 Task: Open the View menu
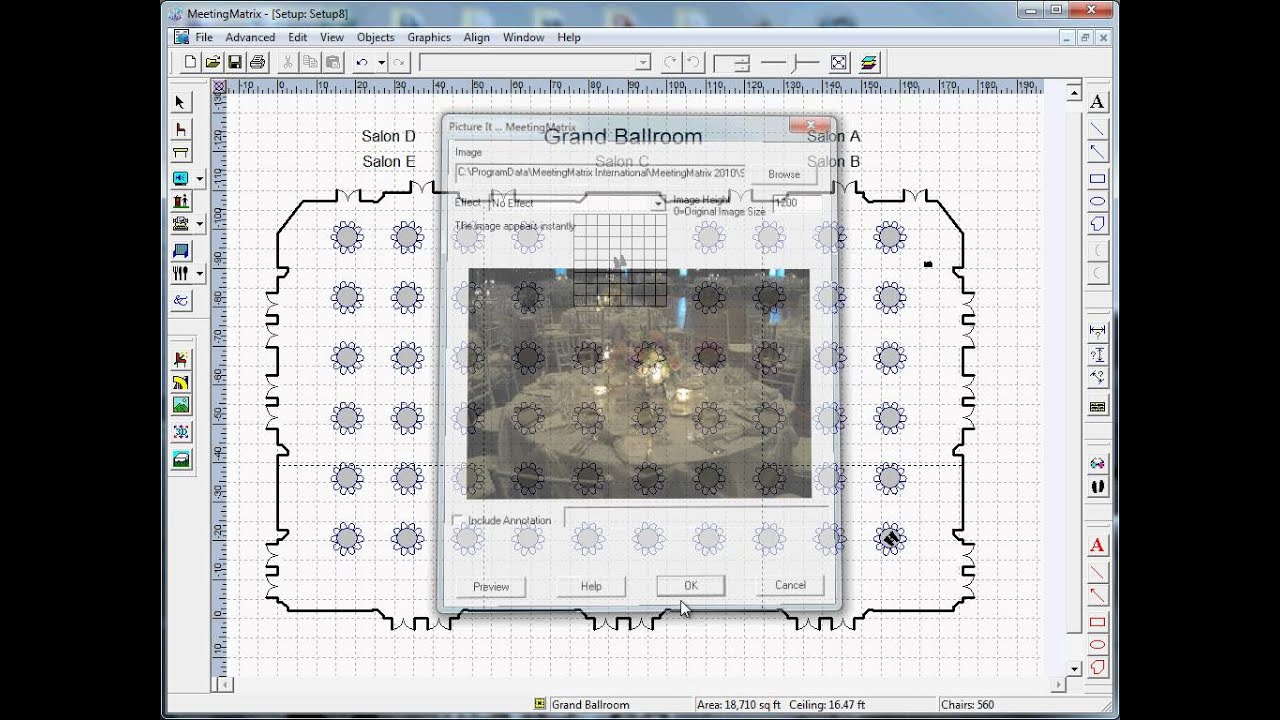point(332,37)
